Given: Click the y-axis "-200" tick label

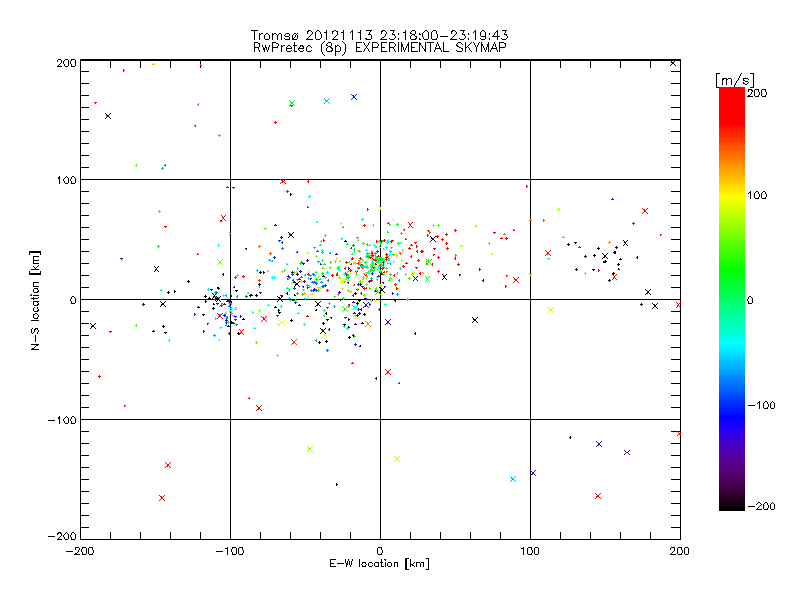Looking at the screenshot, I should coord(62,536).
